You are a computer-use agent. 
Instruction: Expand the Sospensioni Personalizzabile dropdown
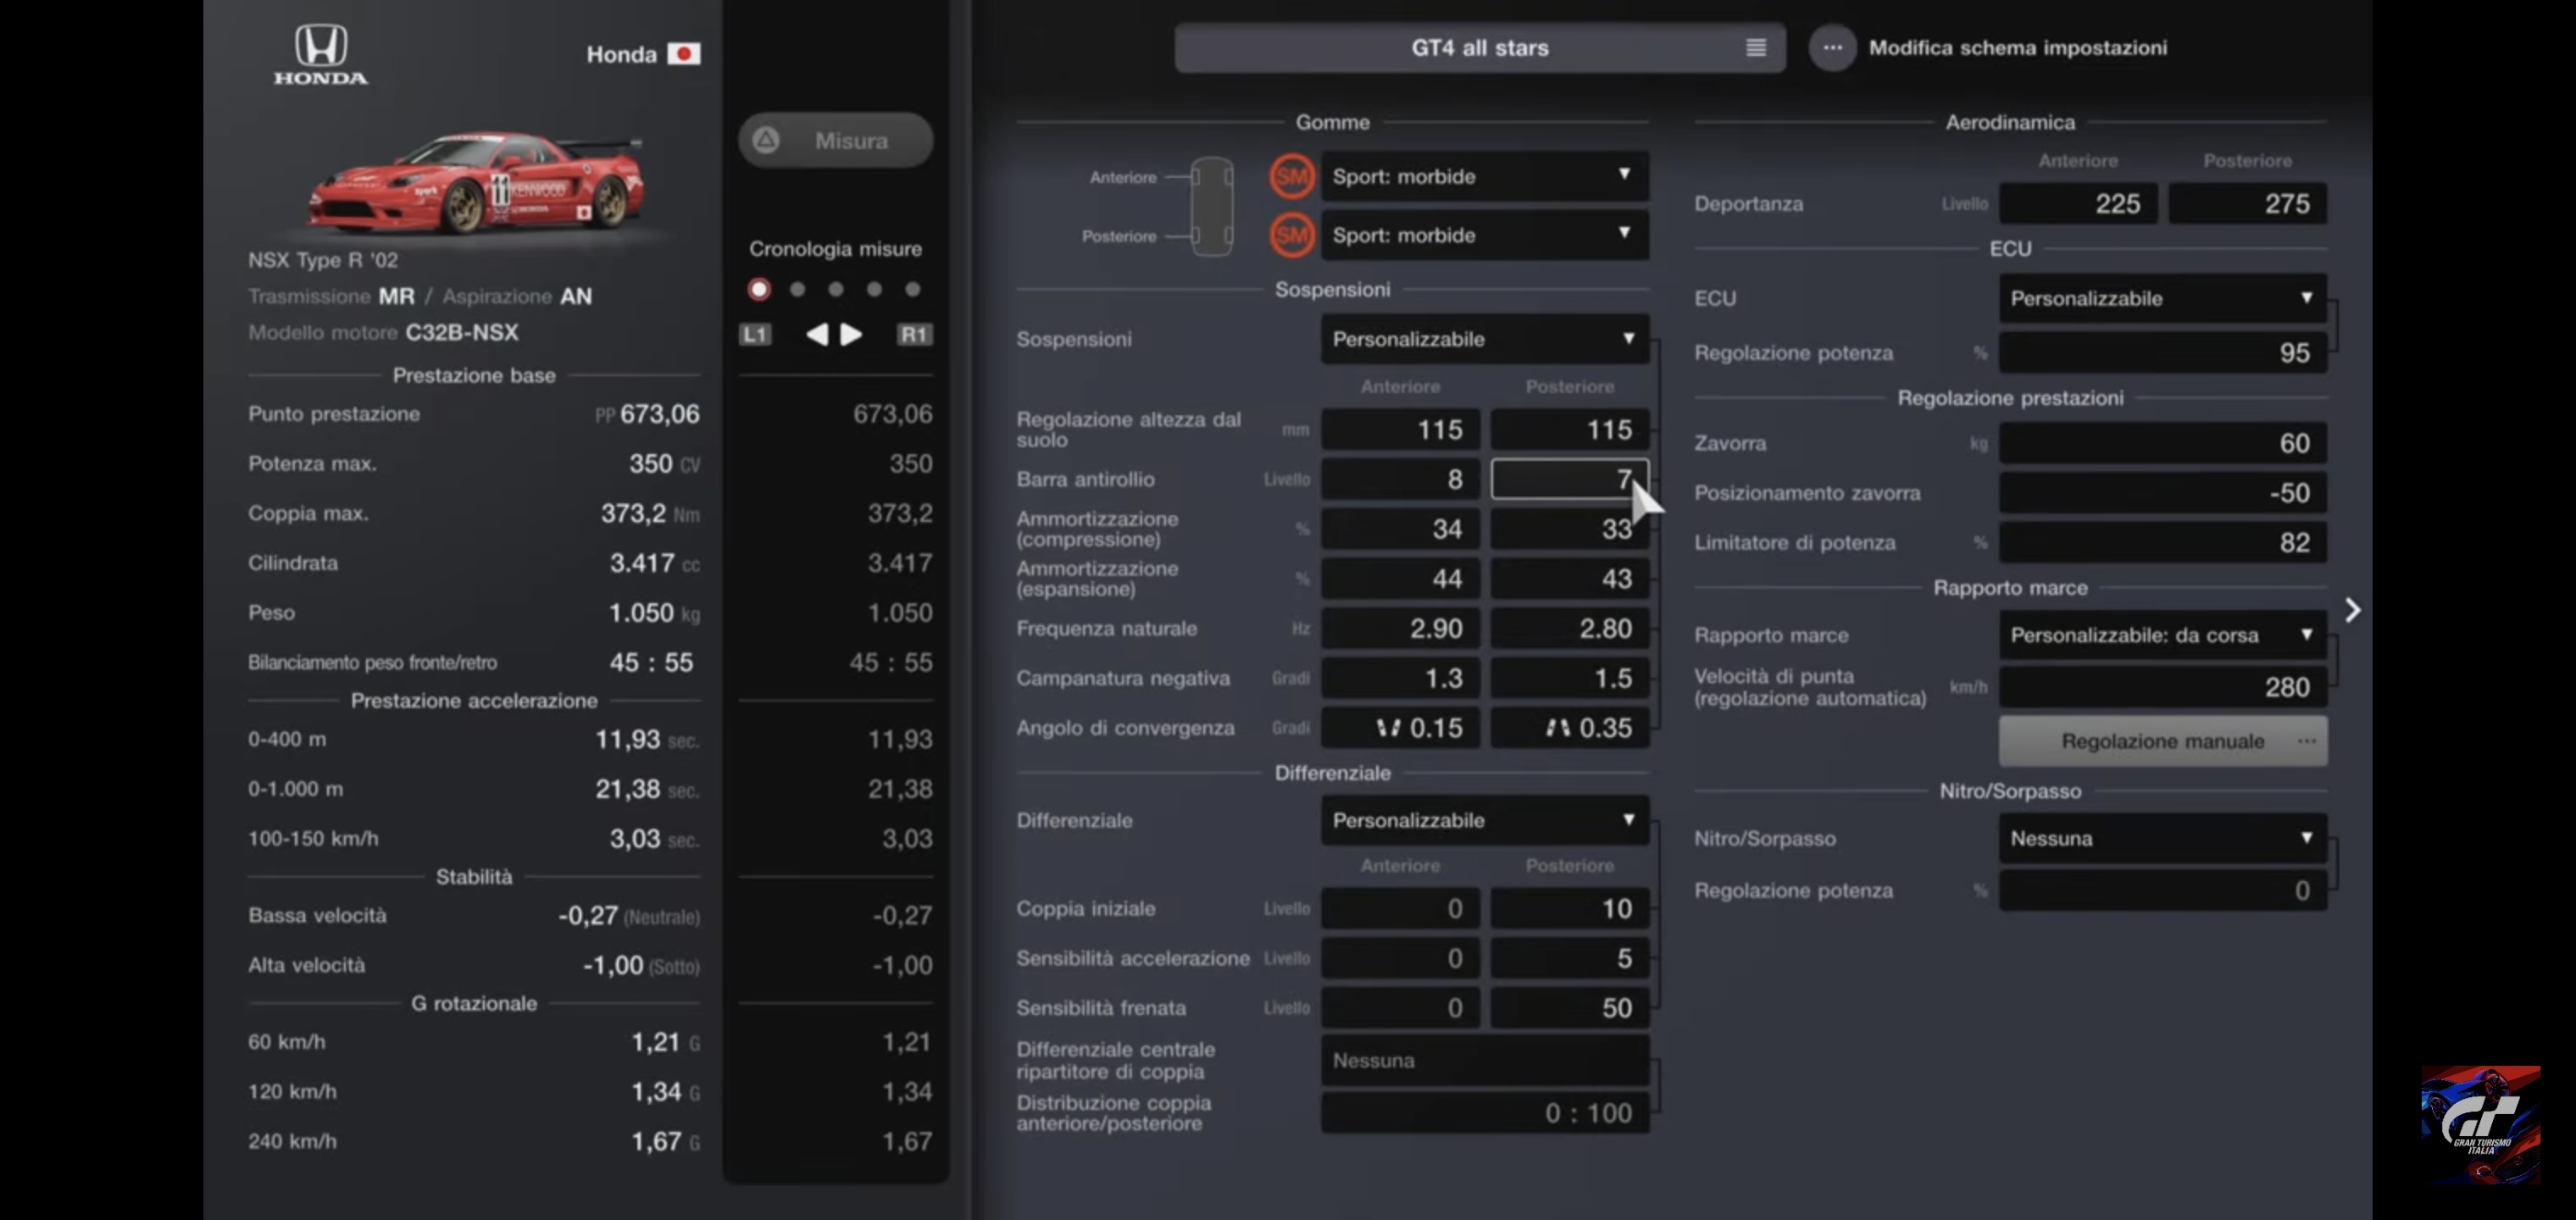point(1483,339)
